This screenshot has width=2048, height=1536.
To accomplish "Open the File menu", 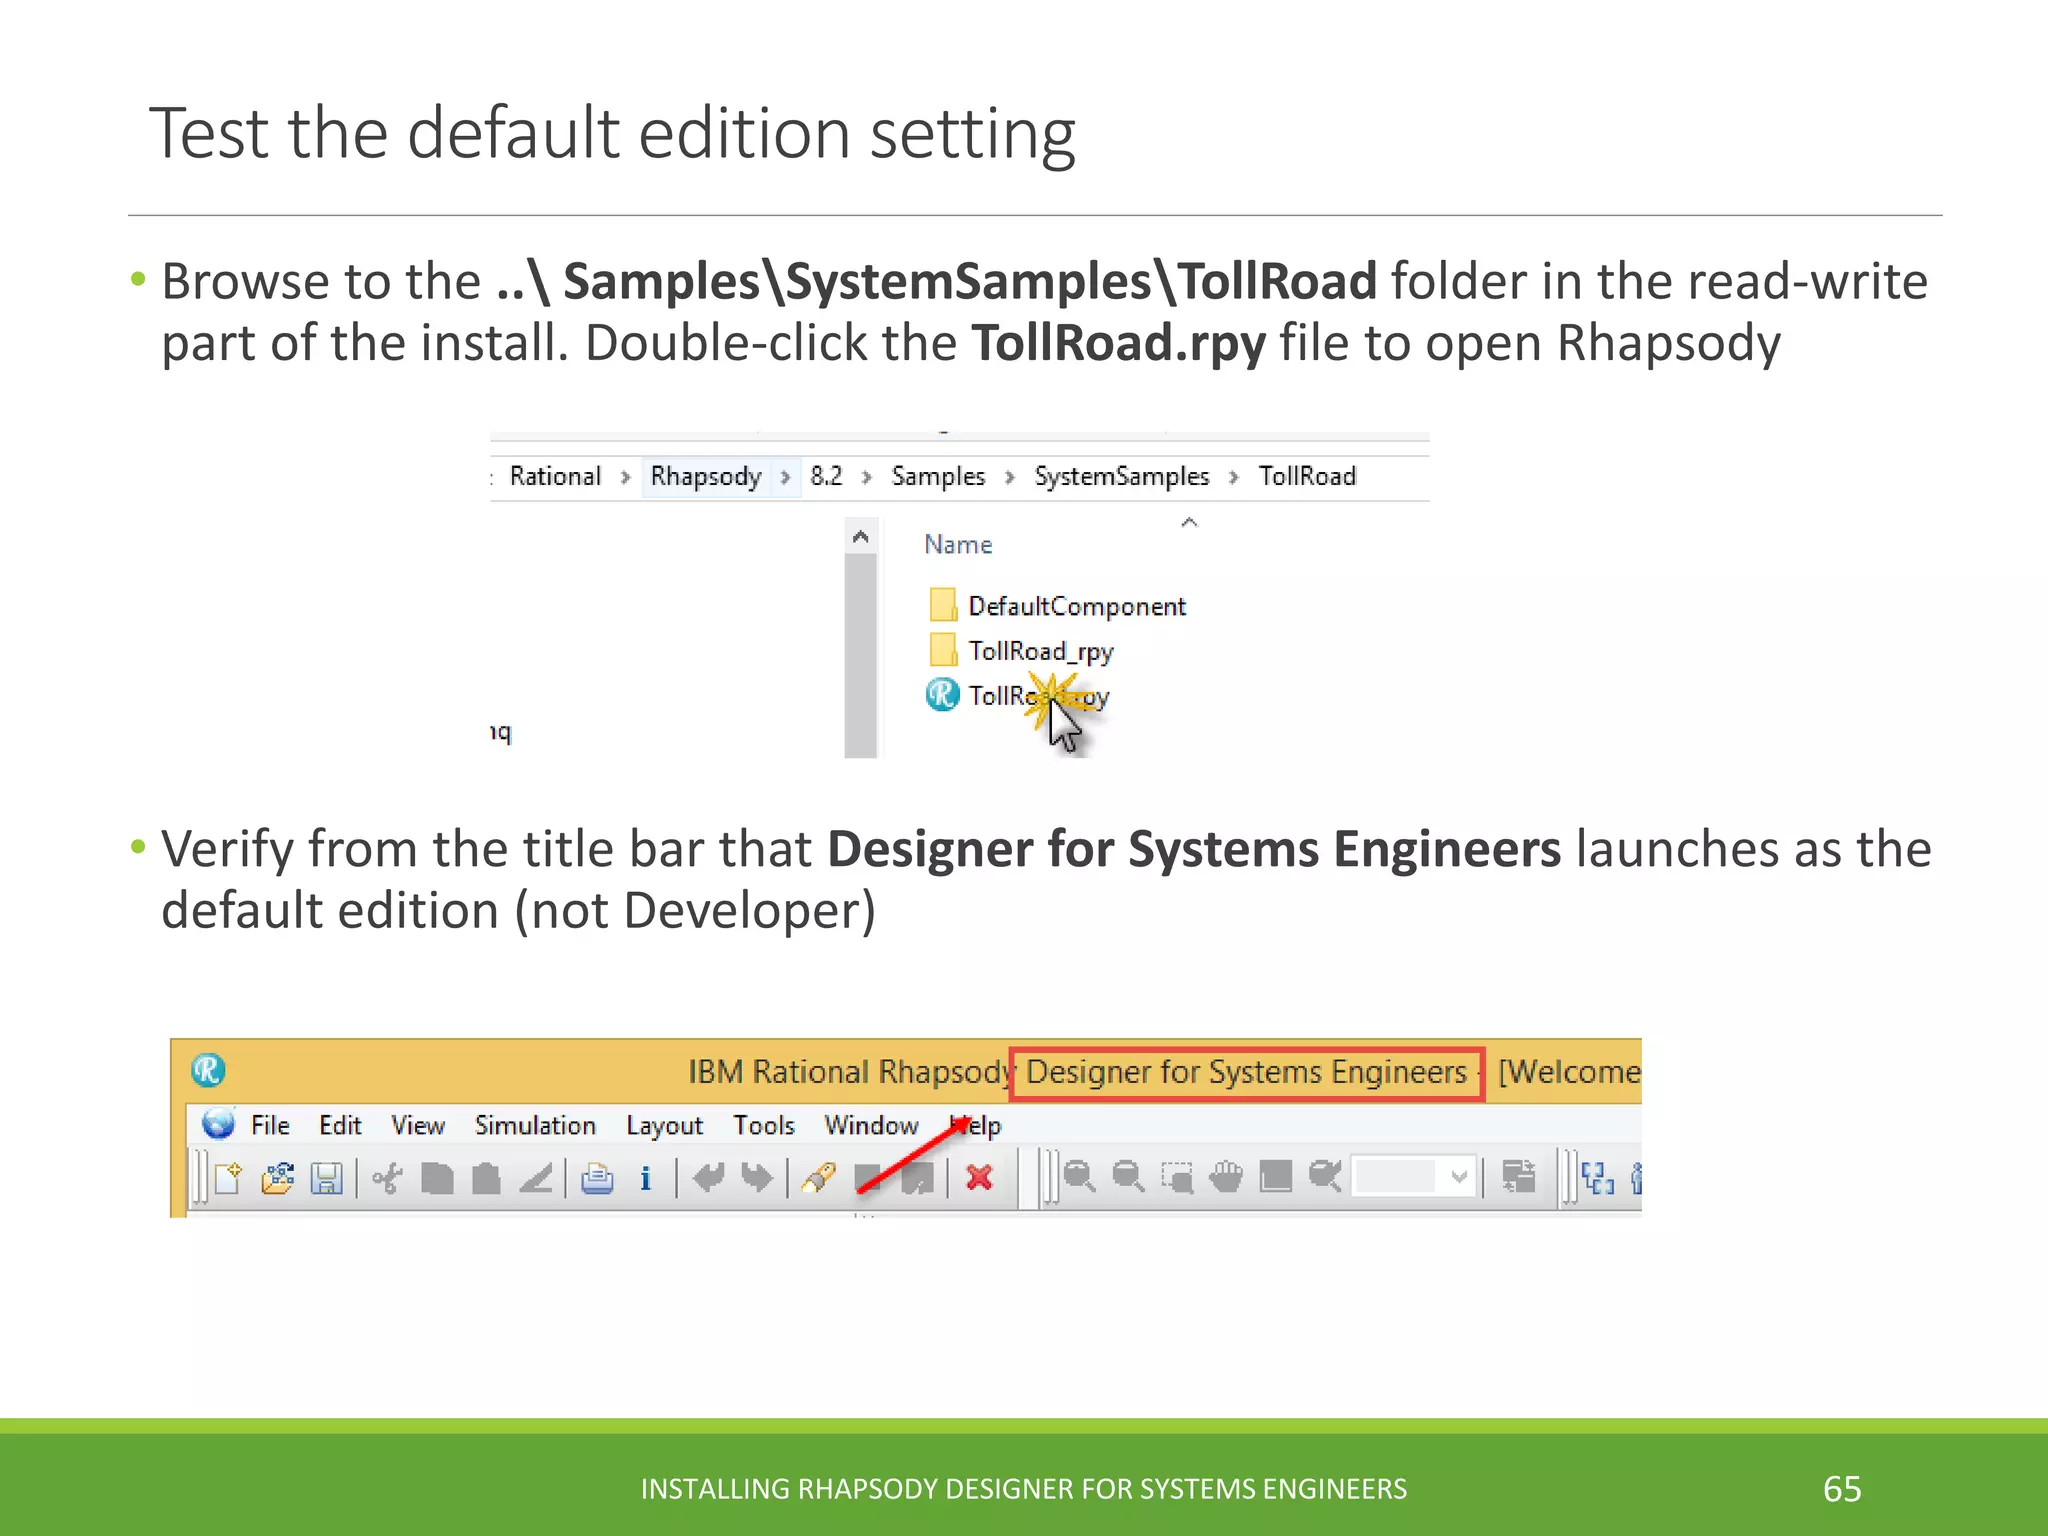I will coord(270,1125).
